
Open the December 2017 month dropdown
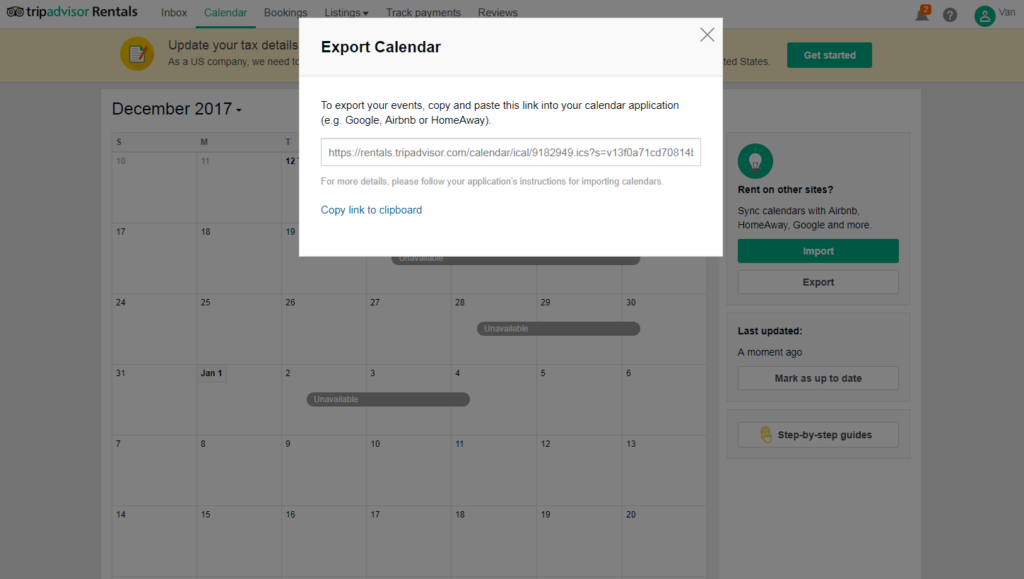click(x=177, y=109)
